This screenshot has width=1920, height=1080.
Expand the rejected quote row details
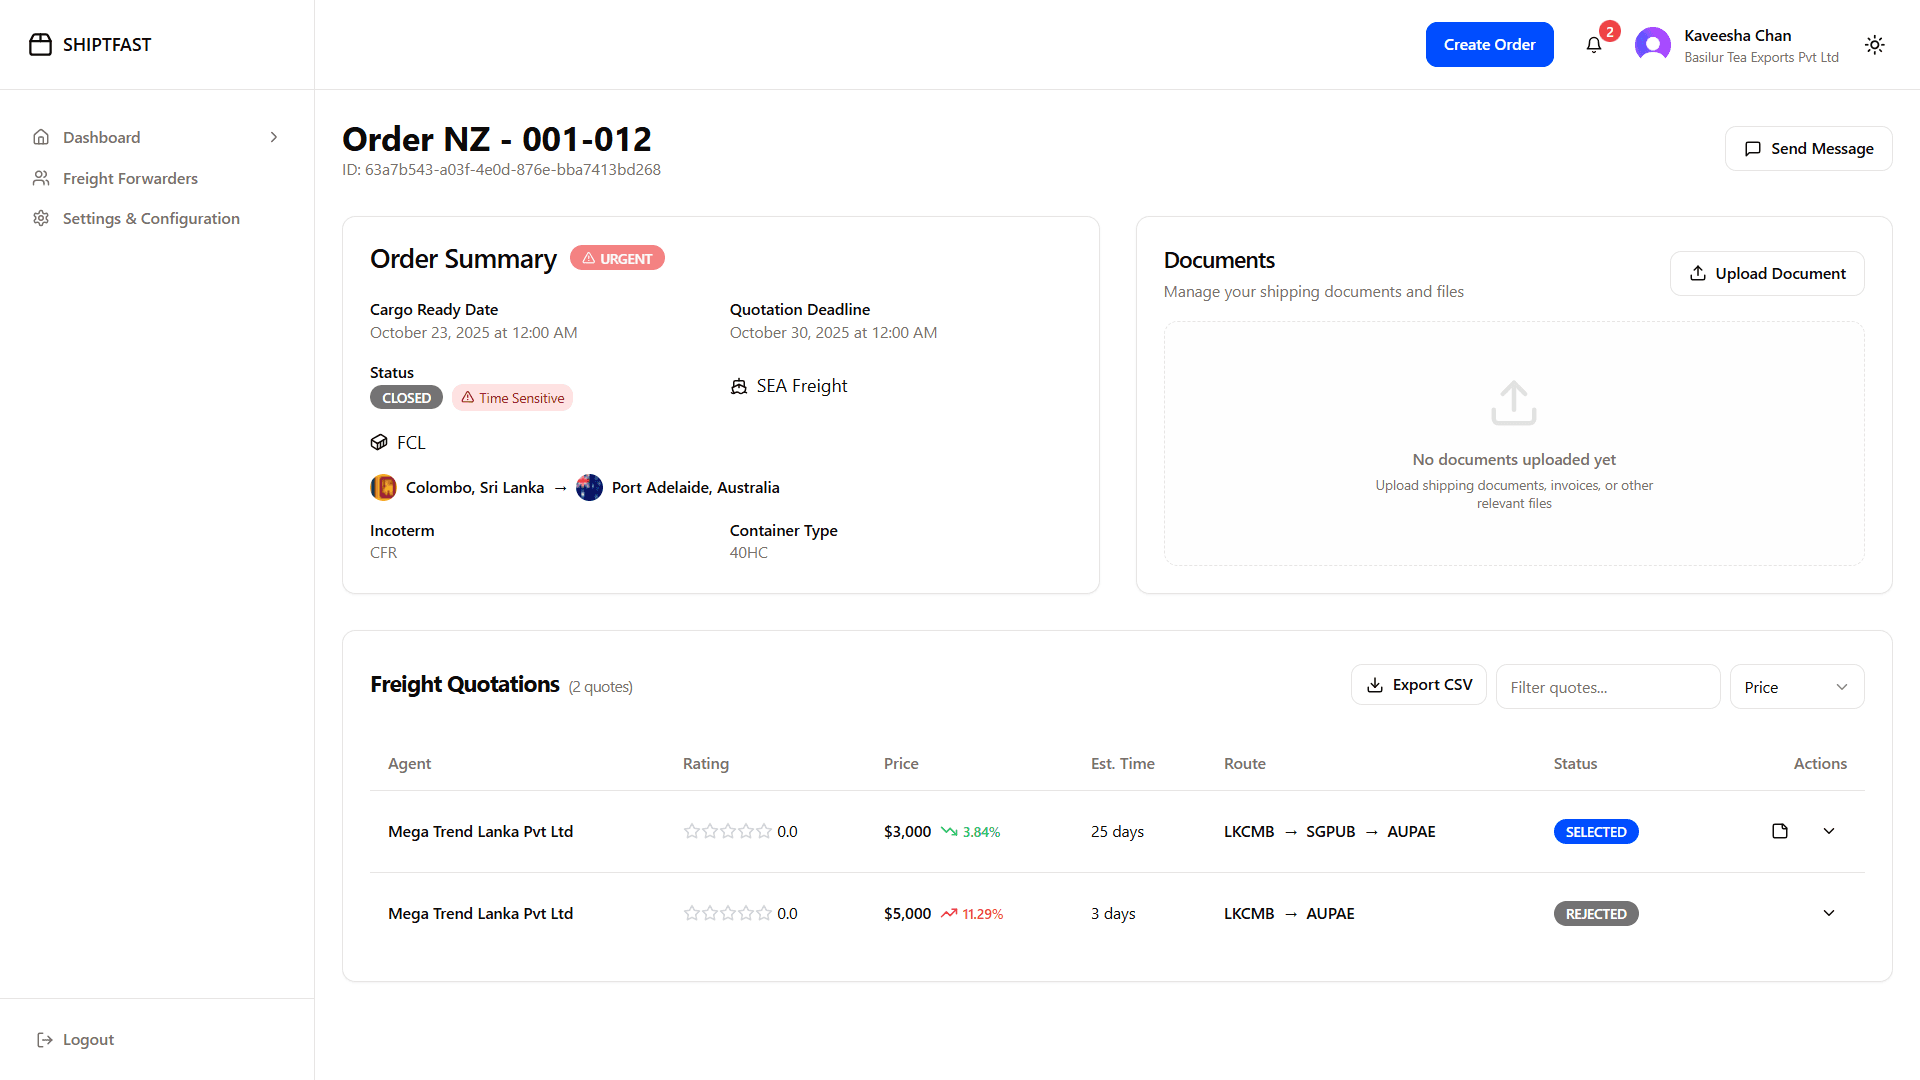click(1829, 913)
